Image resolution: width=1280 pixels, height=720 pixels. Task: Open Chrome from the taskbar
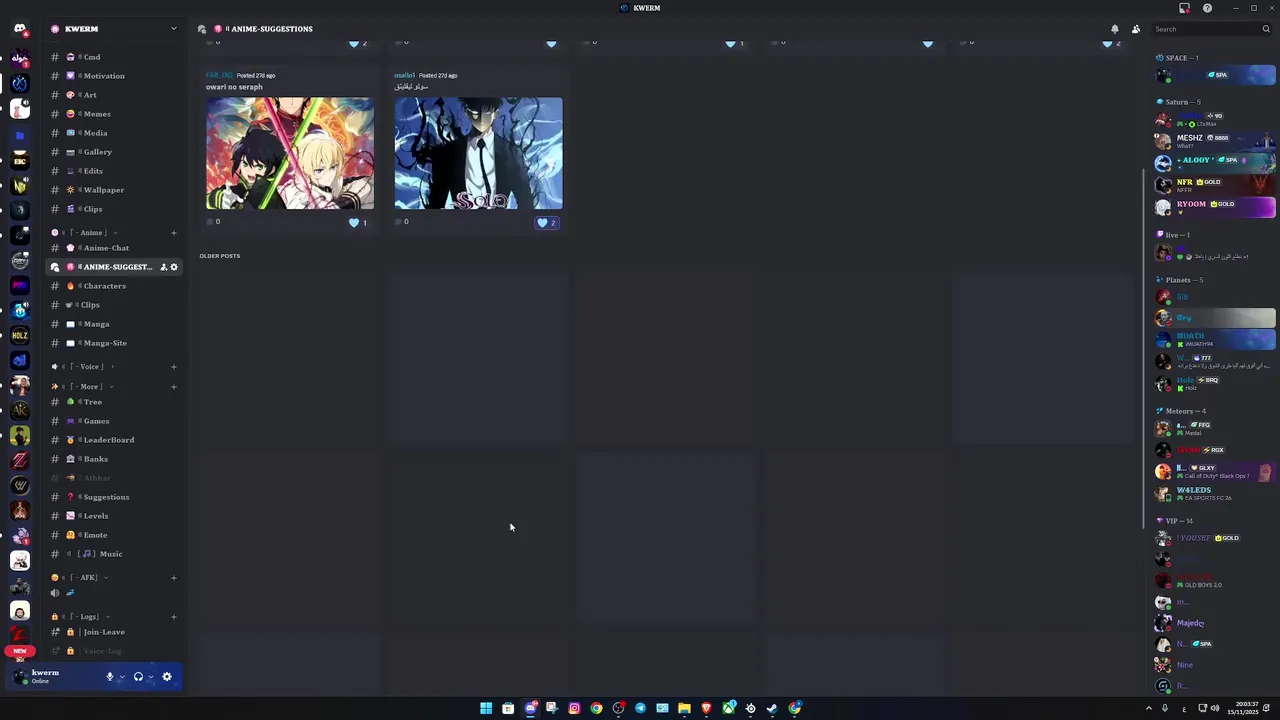click(596, 708)
